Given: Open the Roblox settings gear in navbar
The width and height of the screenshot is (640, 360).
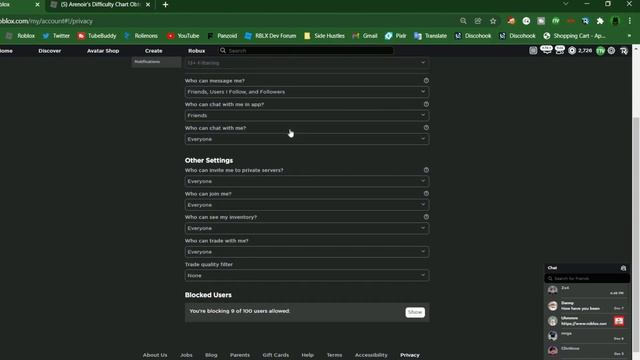Looking at the screenshot, I should click(x=611, y=51).
